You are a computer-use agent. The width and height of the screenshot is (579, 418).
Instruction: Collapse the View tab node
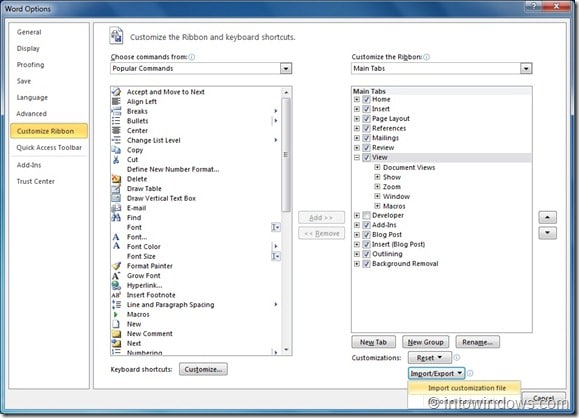pyautogui.click(x=357, y=157)
